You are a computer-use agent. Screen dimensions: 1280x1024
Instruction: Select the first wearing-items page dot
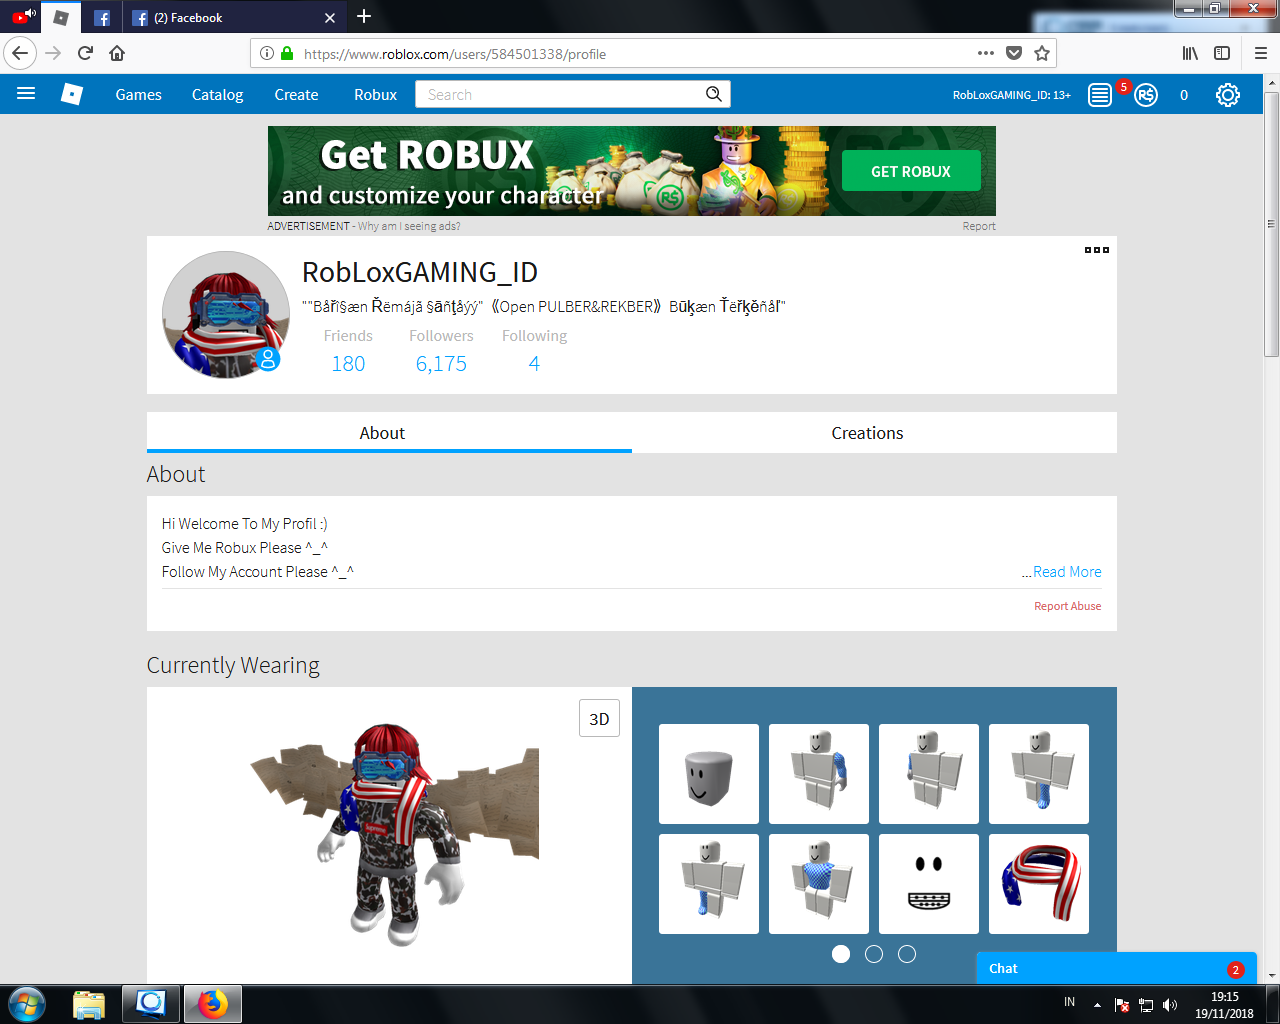point(841,954)
